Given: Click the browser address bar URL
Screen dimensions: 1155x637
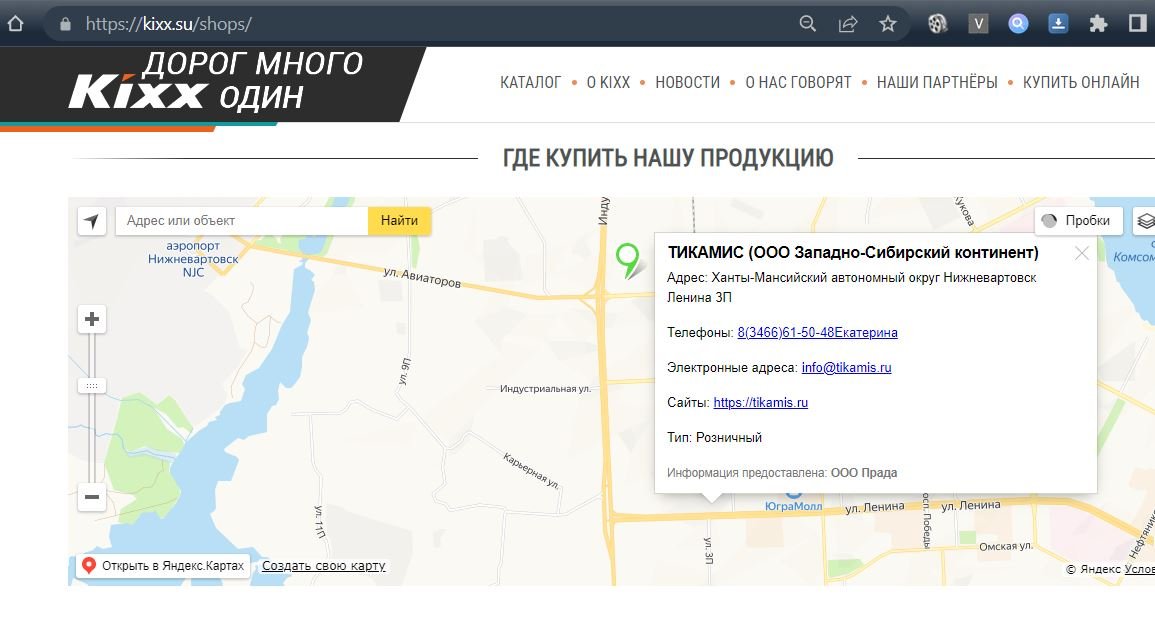Looking at the screenshot, I should [x=169, y=24].
